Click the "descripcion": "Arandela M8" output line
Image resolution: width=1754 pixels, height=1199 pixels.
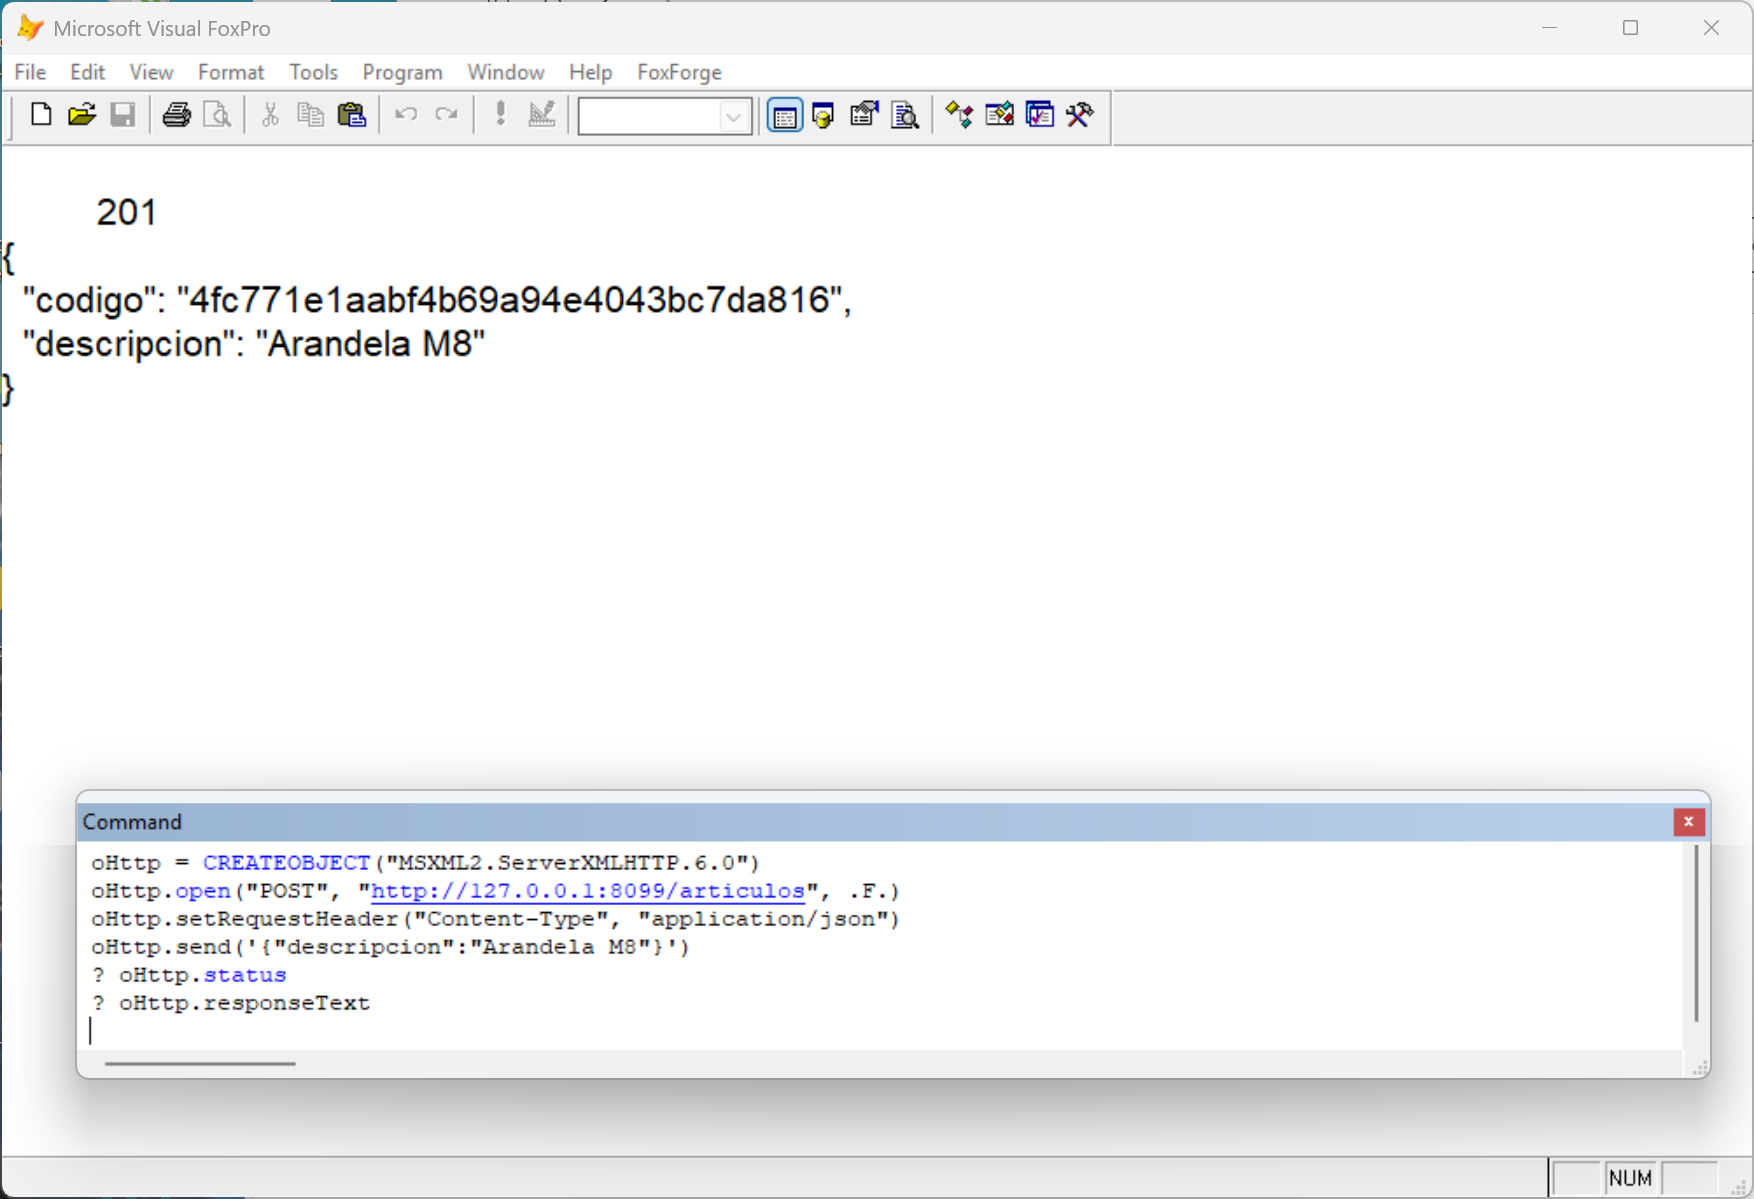pos(254,344)
